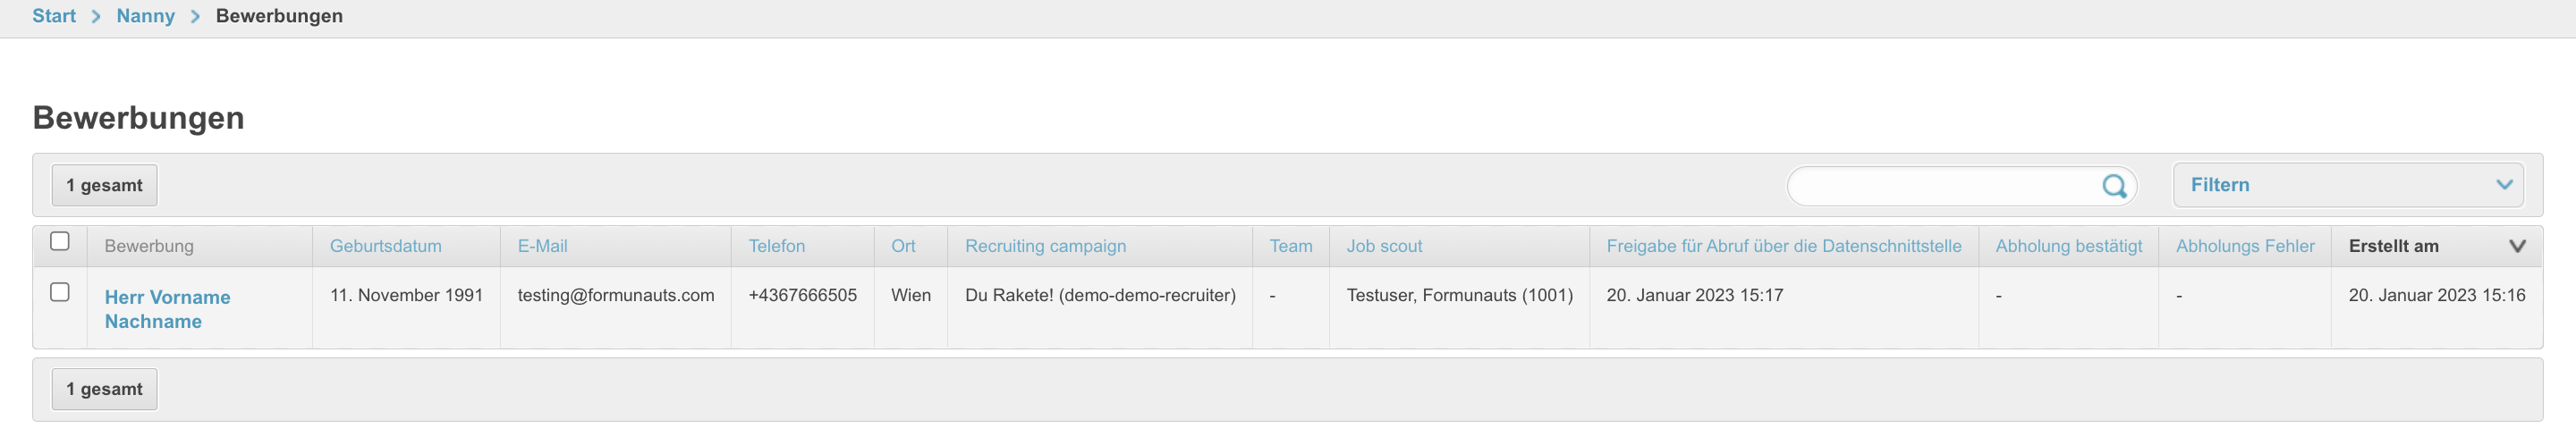Screen dimensions: 2576x445
Task: Click the Filtern dropdown chevron
Action: click(2504, 185)
